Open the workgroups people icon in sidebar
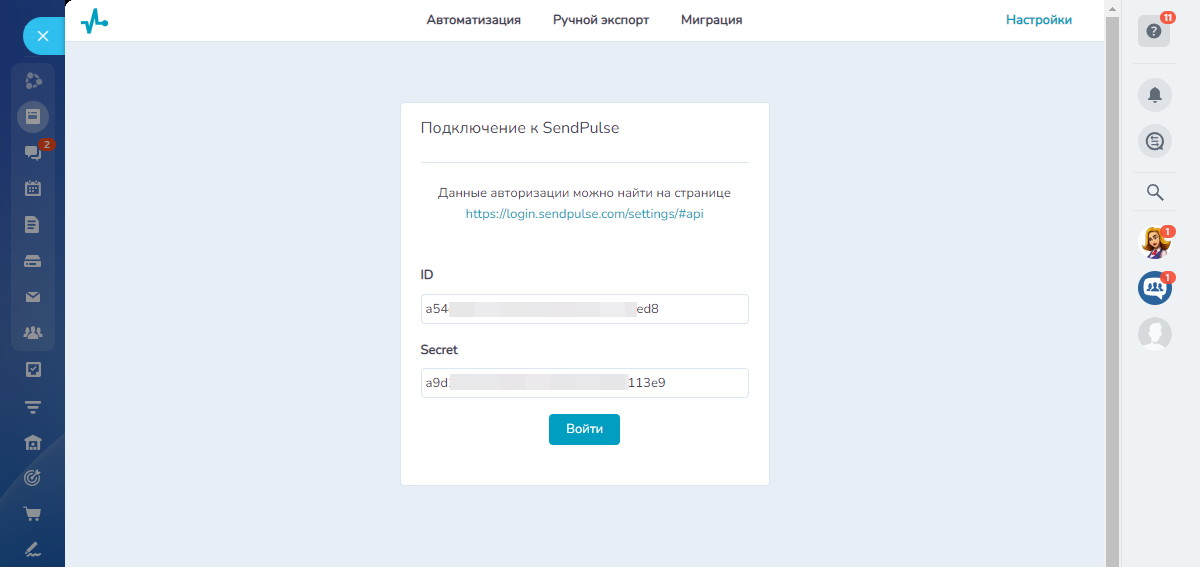The image size is (1200, 567). [33, 332]
